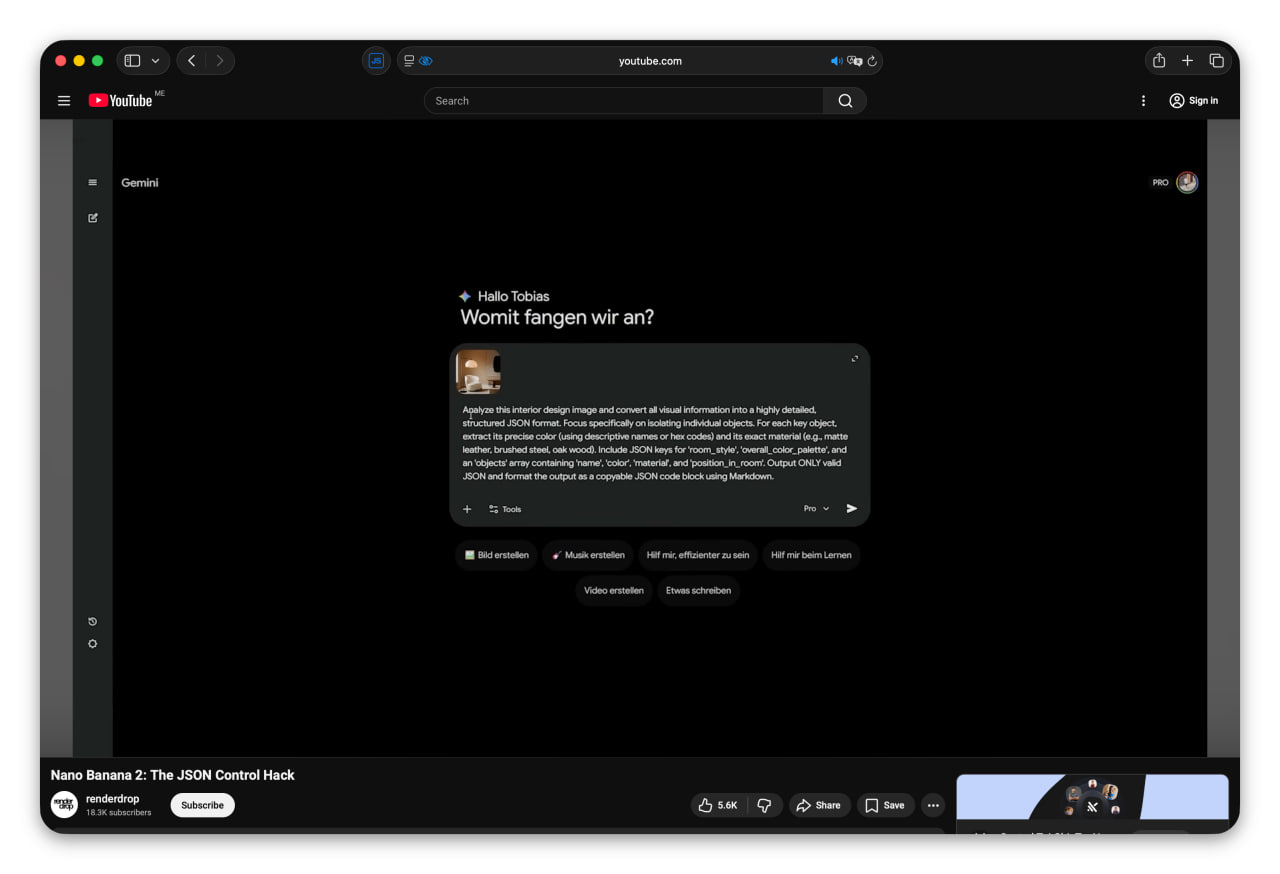Subscribe to renderdrop channel
Viewport: 1280px width, 874px height.
[x=202, y=805]
